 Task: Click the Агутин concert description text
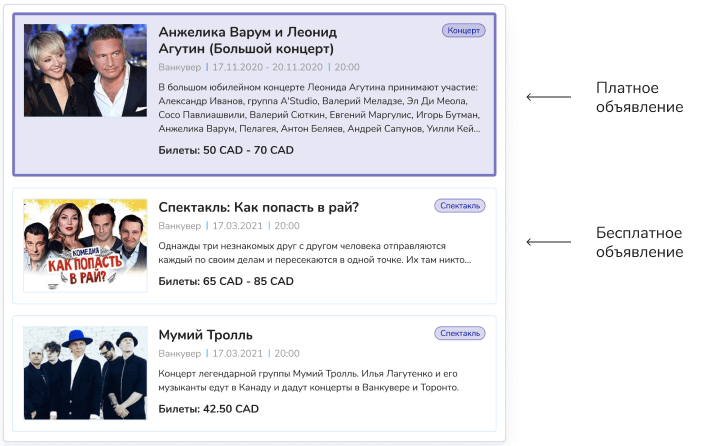[x=319, y=108]
